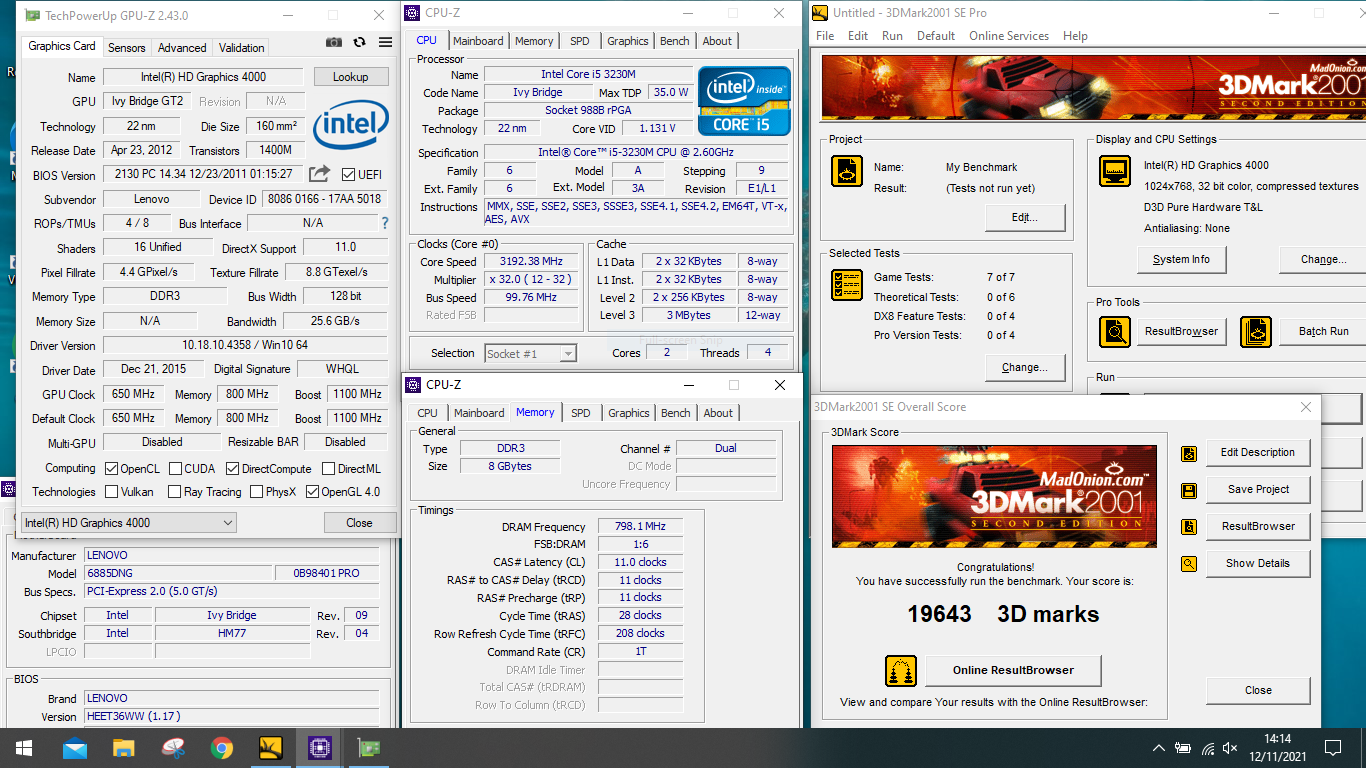Image resolution: width=1366 pixels, height=768 pixels.
Task: Toggle OpenCL checkbox
Action: click(x=111, y=469)
